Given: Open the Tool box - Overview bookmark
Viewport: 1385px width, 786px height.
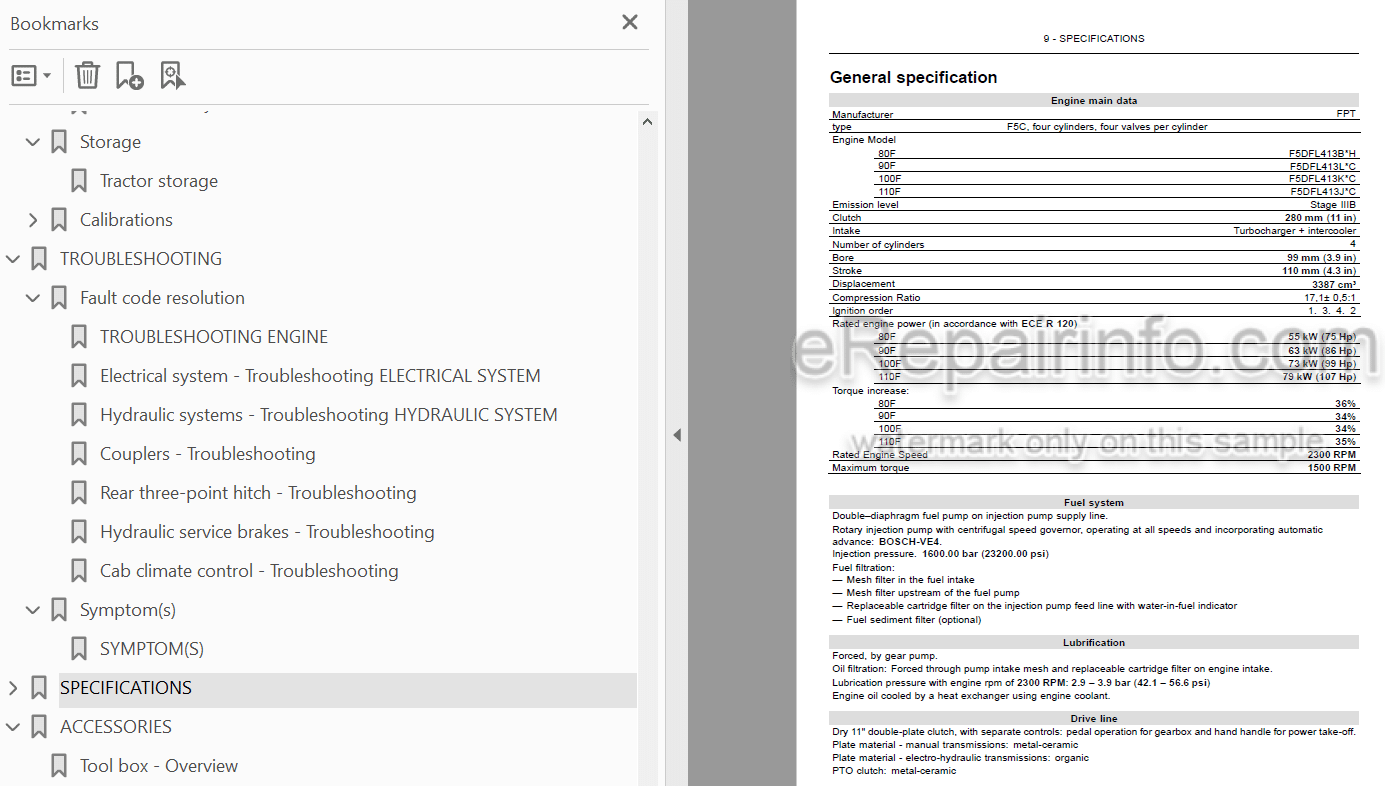Looking at the screenshot, I should click(x=159, y=766).
